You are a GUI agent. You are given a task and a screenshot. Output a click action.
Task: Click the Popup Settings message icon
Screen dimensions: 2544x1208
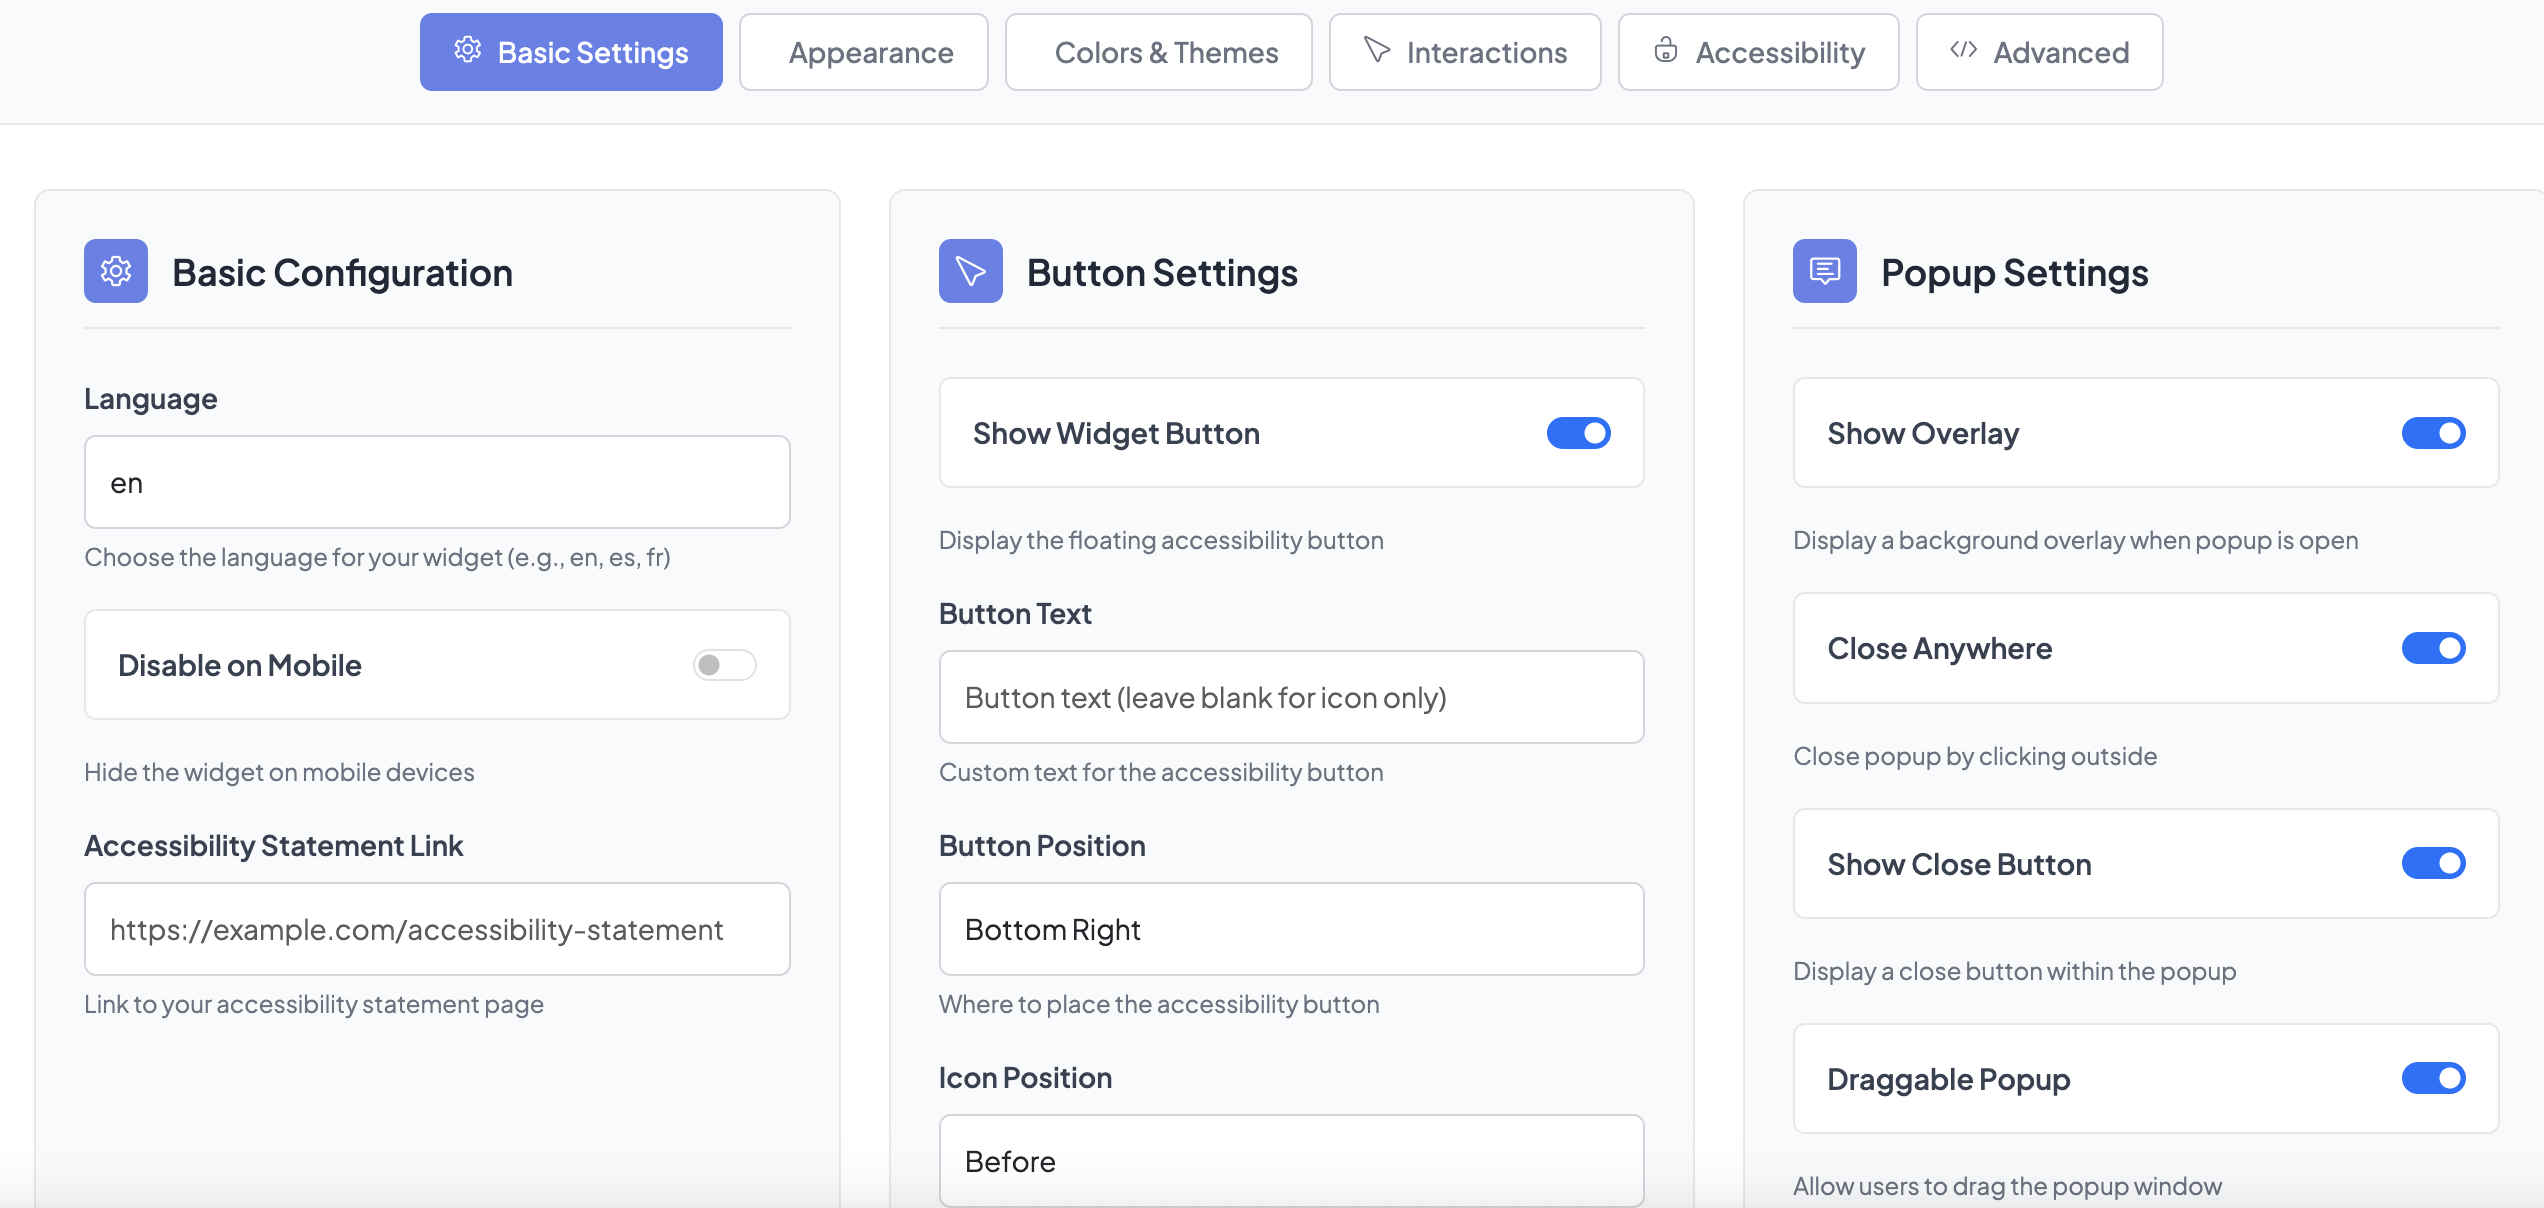1824,271
